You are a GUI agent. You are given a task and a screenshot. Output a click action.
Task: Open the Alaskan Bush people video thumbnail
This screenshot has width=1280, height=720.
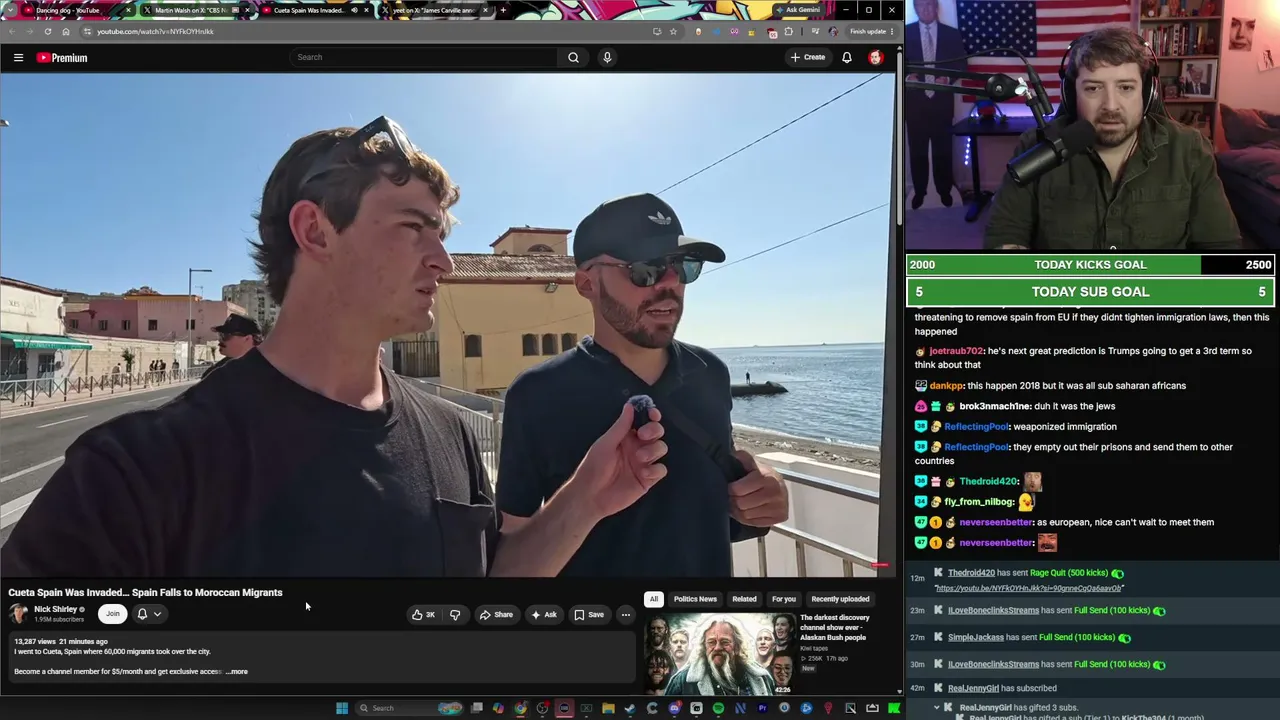pyautogui.click(x=720, y=654)
